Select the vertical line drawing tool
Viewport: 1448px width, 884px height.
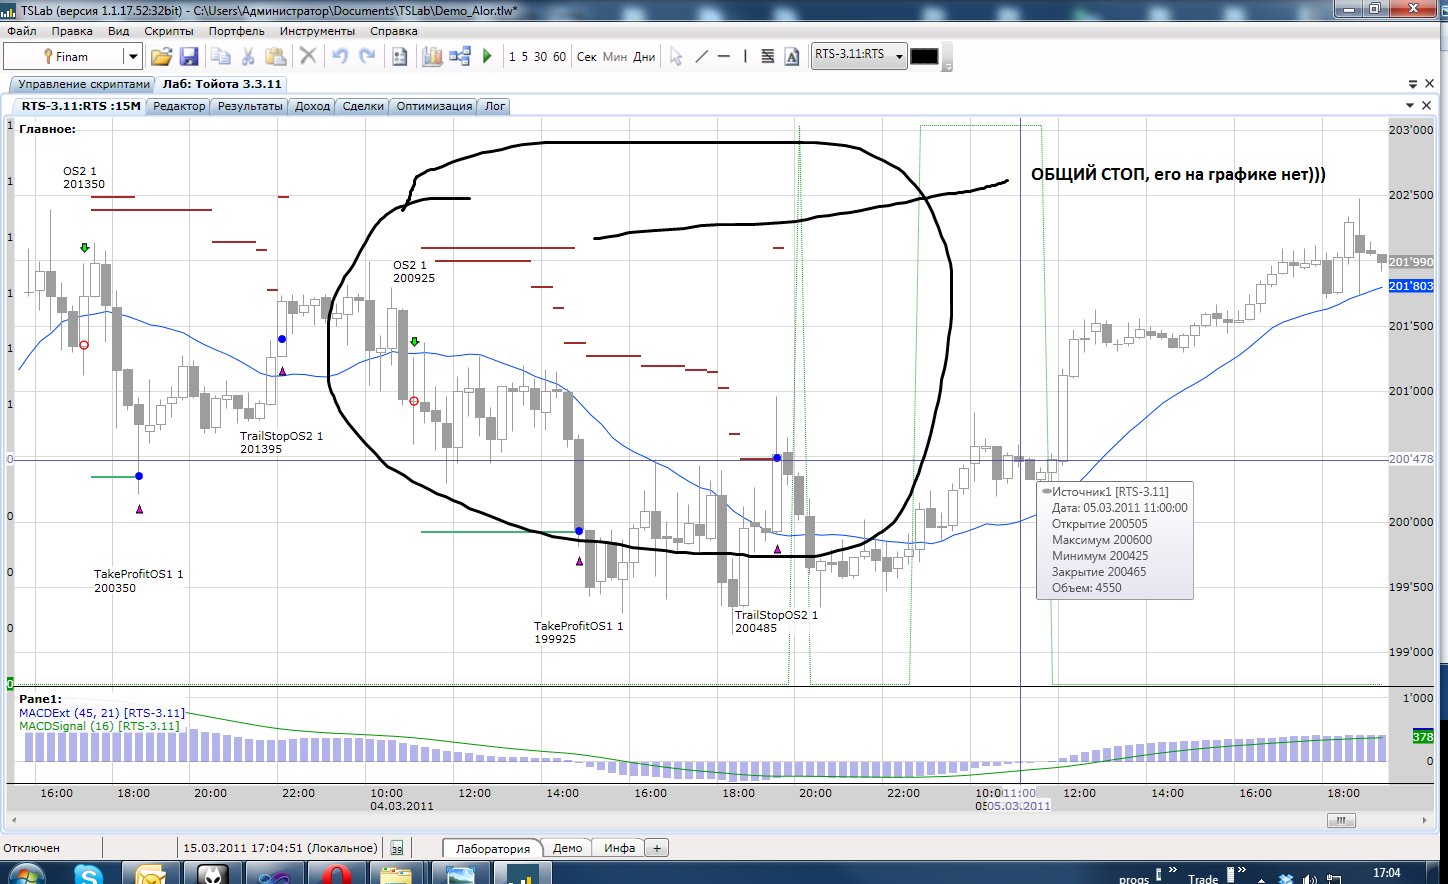[745, 56]
